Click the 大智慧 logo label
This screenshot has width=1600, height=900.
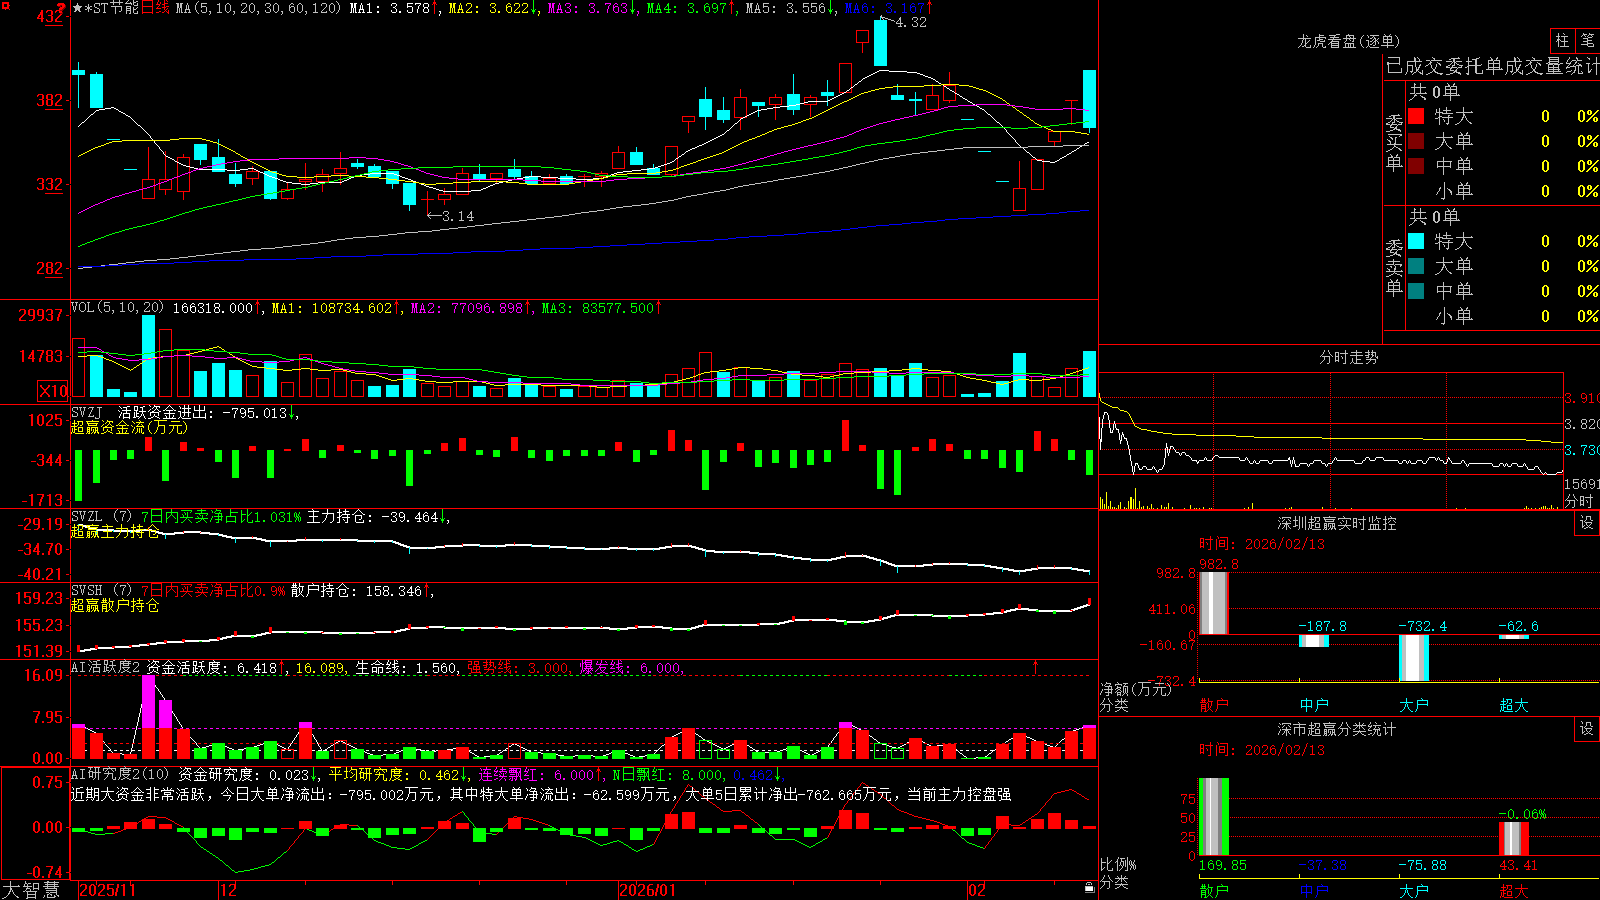pyautogui.click(x=31, y=890)
